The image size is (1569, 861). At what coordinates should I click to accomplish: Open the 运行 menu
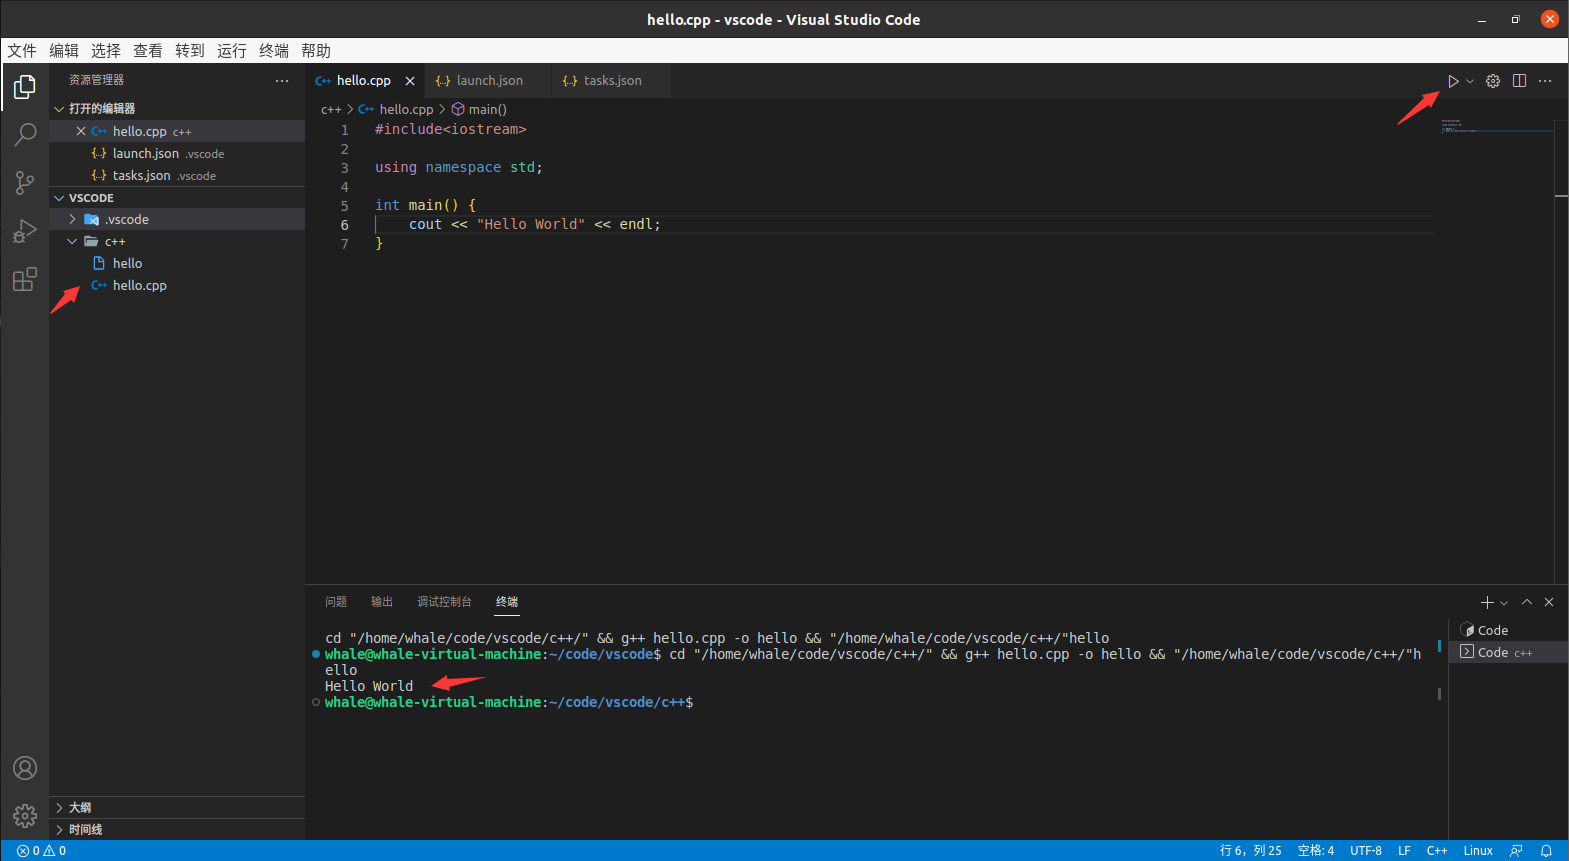[x=232, y=51]
